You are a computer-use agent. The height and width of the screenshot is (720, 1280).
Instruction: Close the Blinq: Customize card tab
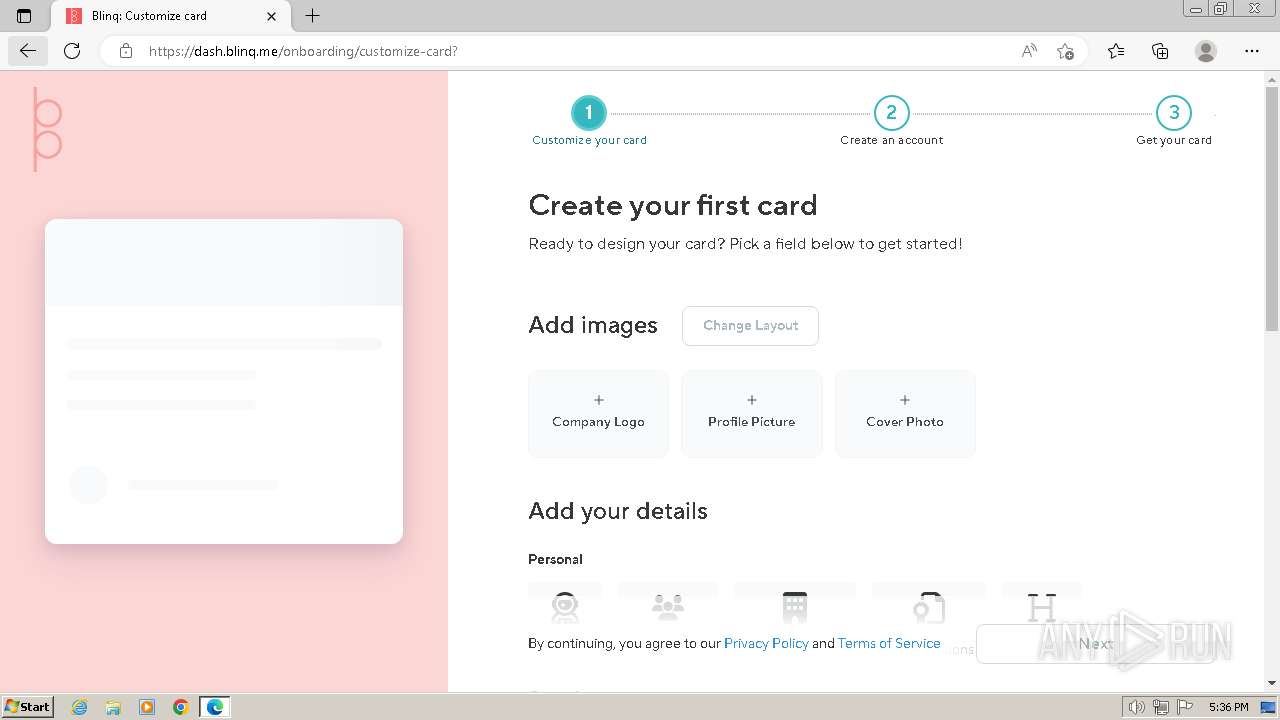pyautogui.click(x=272, y=16)
